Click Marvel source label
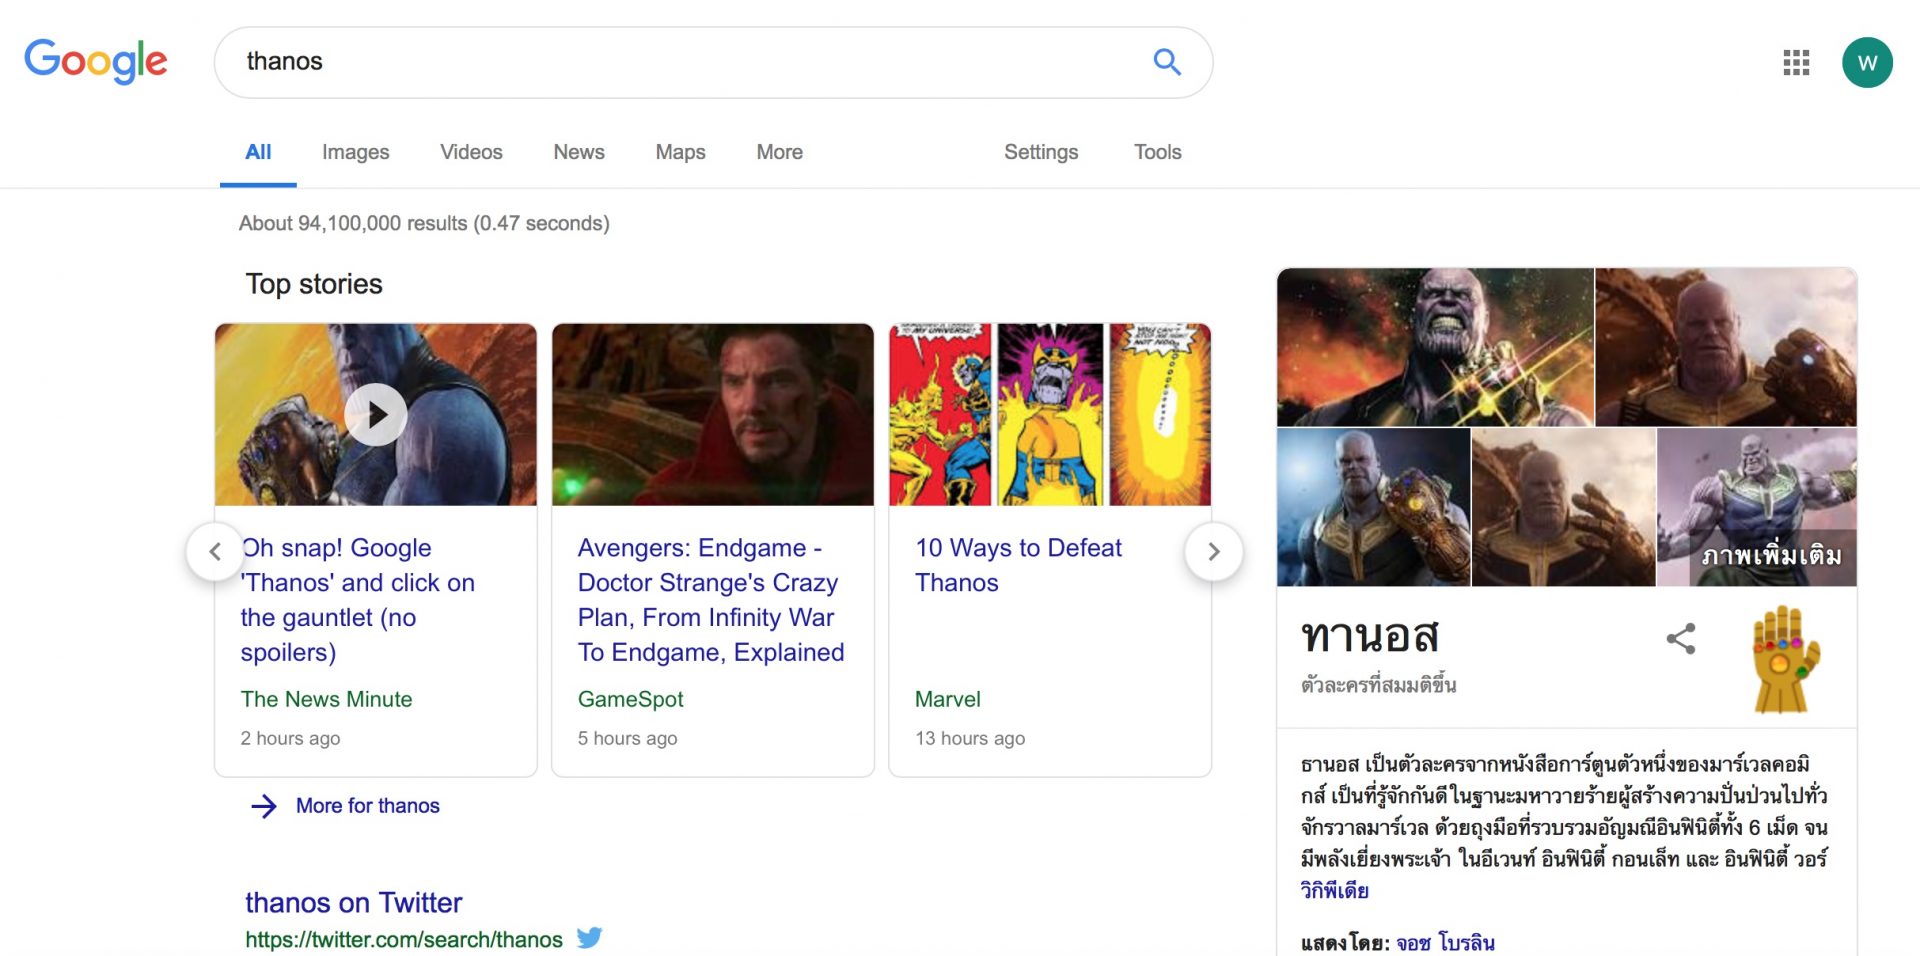This screenshot has height=956, width=1920. 947,699
